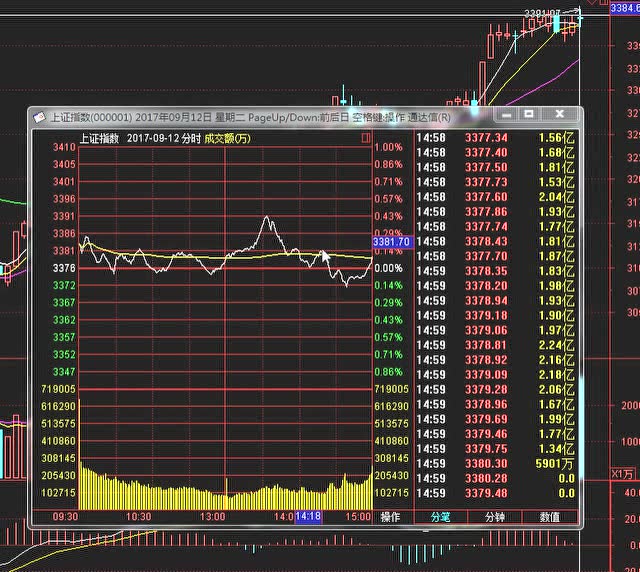This screenshot has height=572, width=640.
Task: Click the intraday peak near 3391
Action: click(267, 217)
